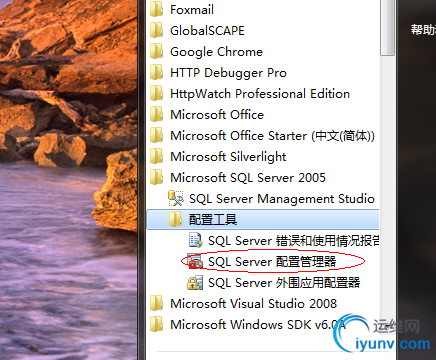
Task: Click the SQL Server 配置管理器 toolbox icon
Action: [195, 261]
